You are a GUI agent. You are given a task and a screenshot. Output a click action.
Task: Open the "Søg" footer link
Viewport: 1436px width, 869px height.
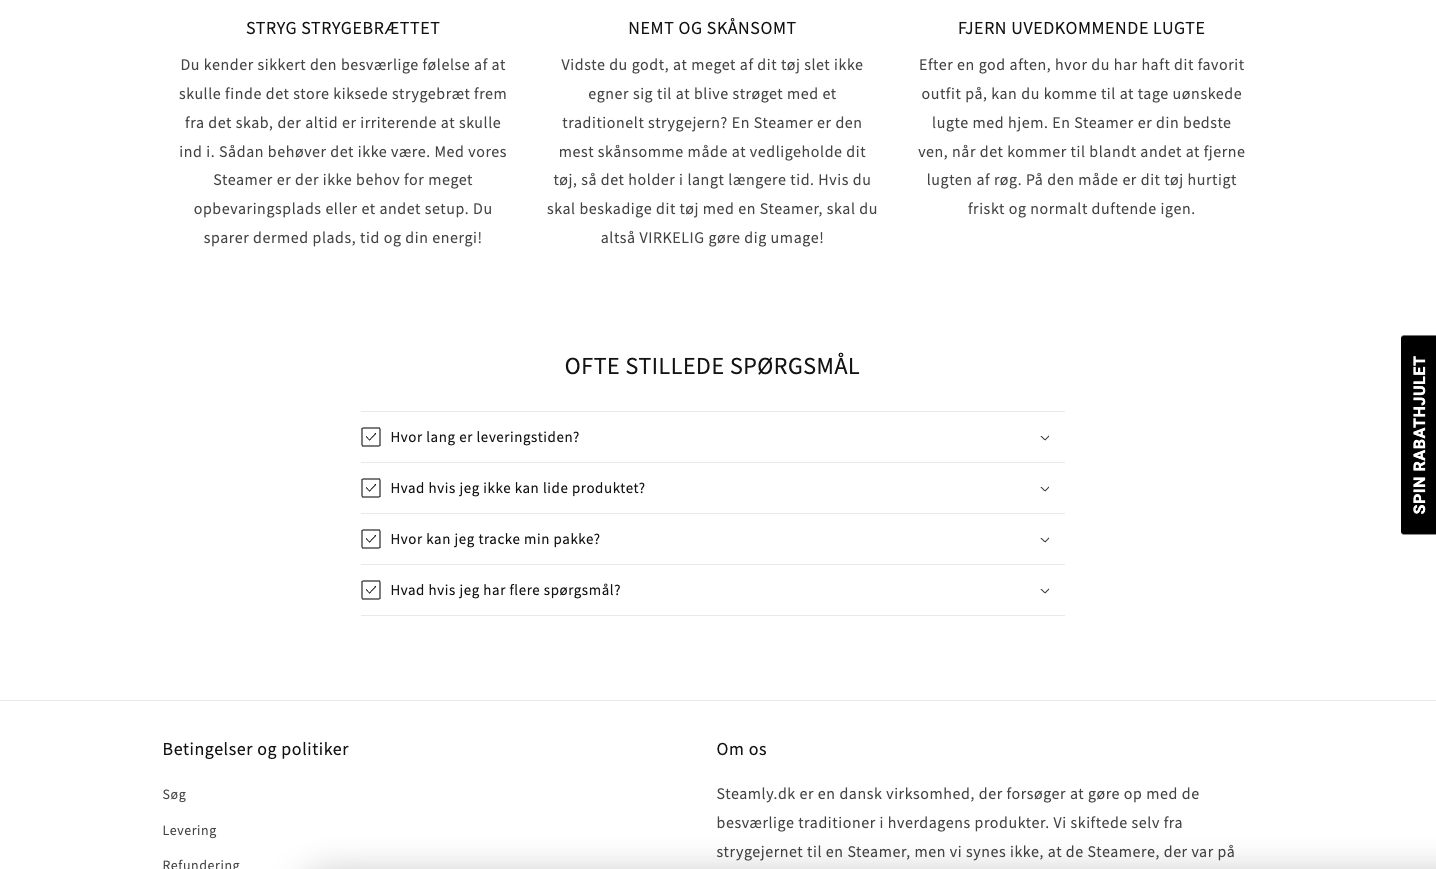click(x=174, y=794)
